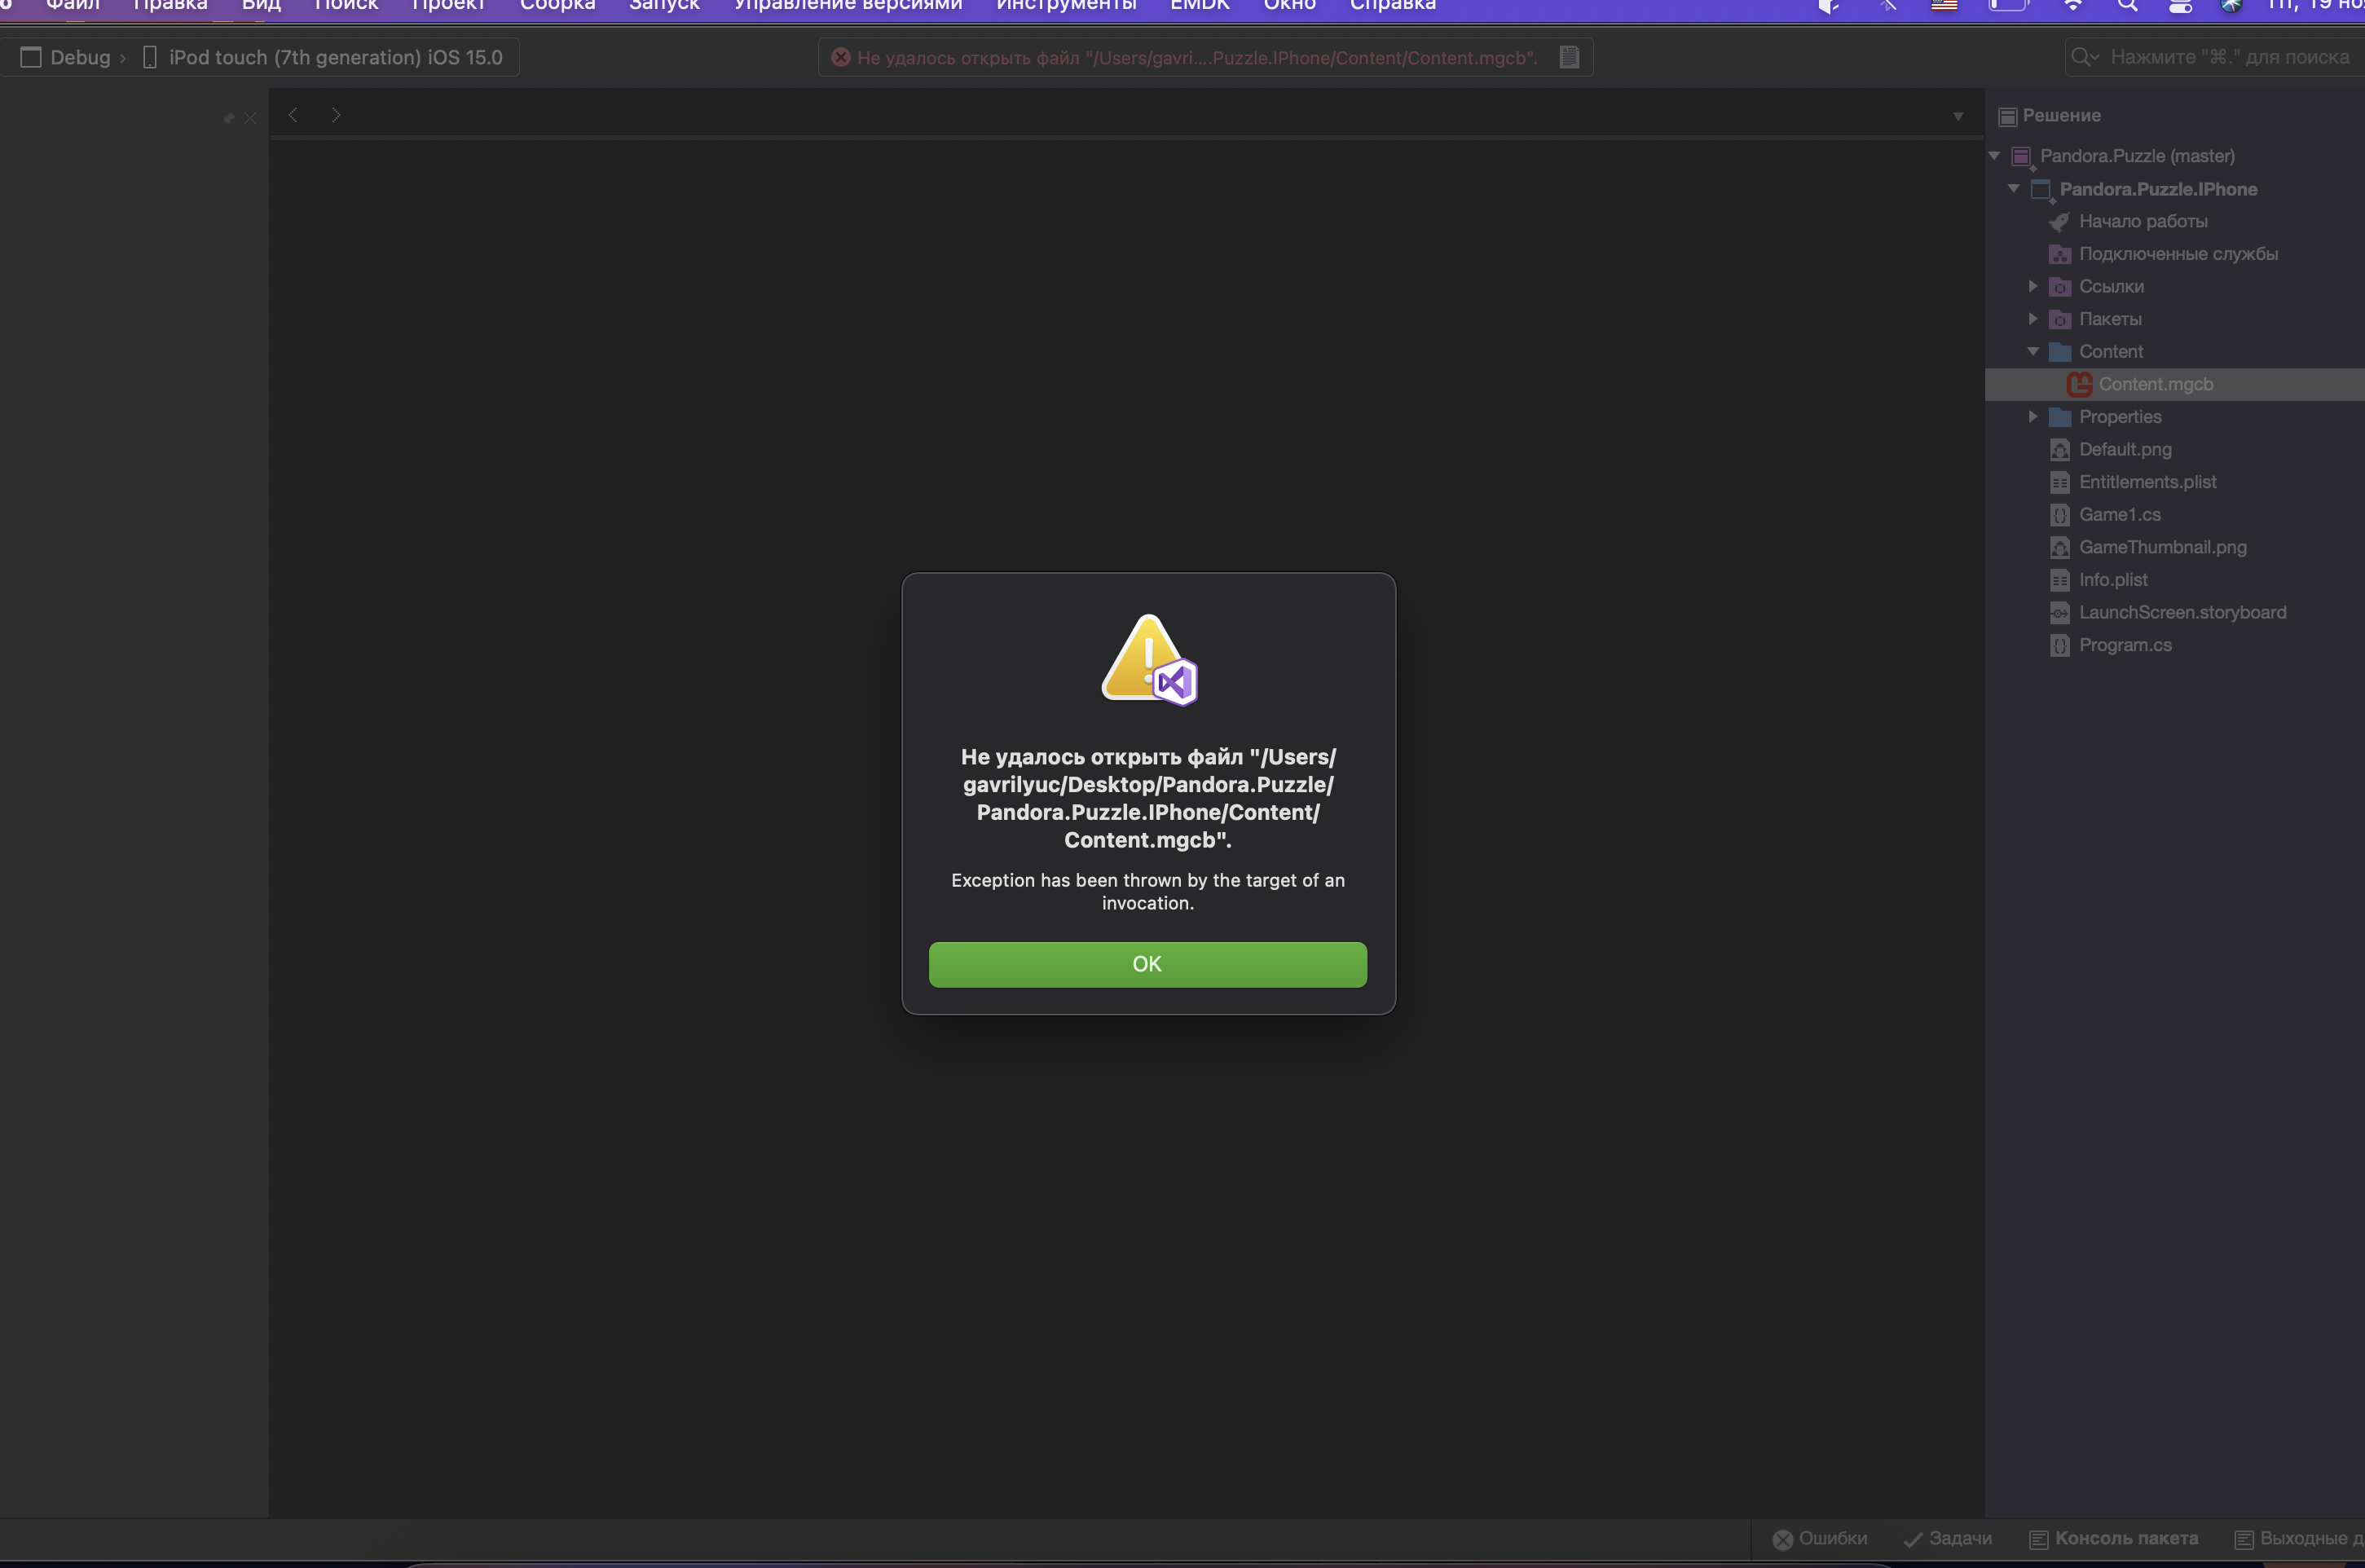Click the Spotlight search icon in menu bar
Screen dimensions: 2365x1568
pyautogui.click(x=2127, y=6)
